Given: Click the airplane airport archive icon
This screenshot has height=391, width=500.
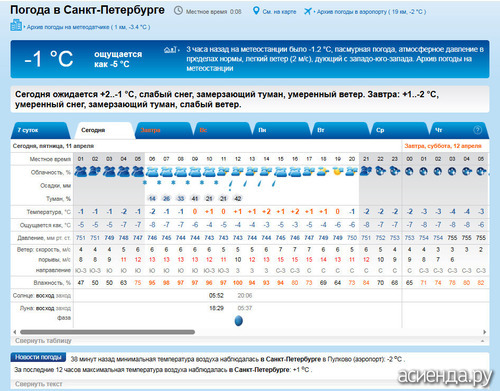Looking at the screenshot, I should [307, 11].
